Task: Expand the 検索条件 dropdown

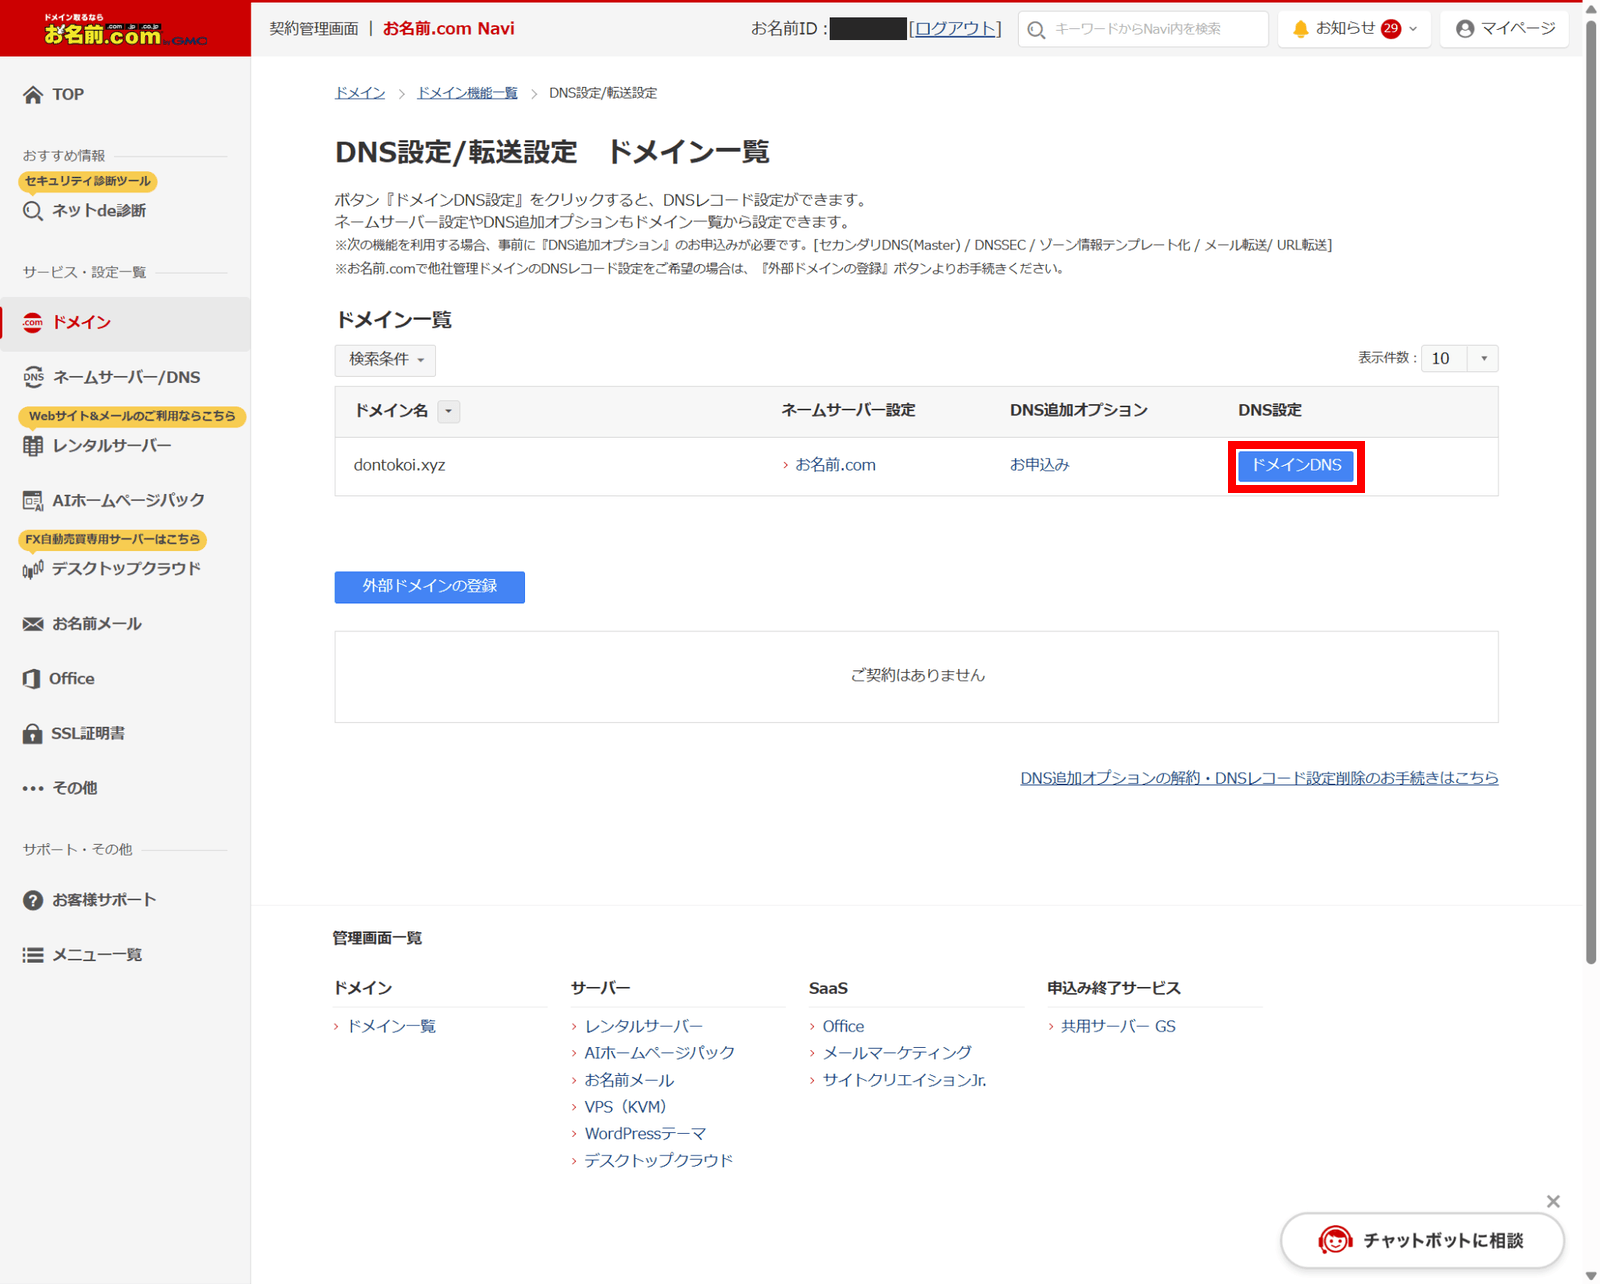Action: 385,359
